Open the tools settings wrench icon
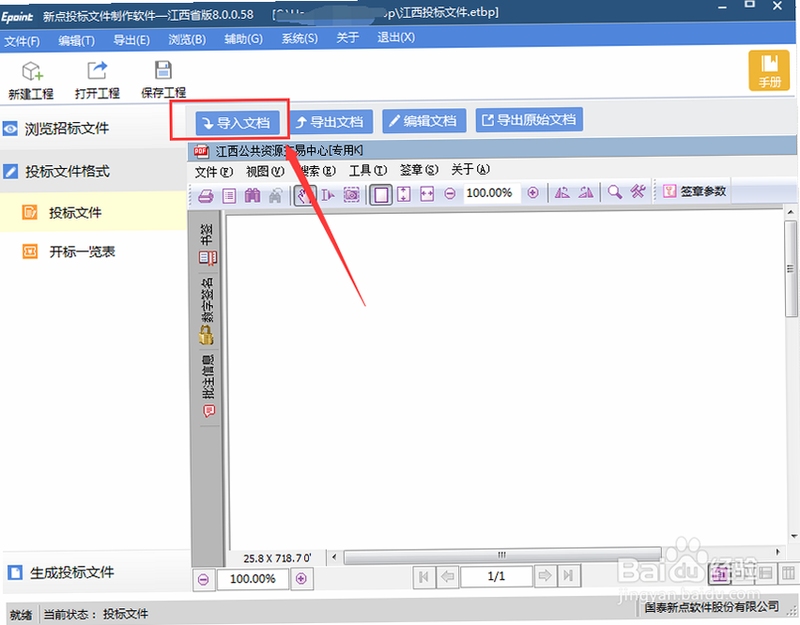The image size is (800, 625). [638, 191]
